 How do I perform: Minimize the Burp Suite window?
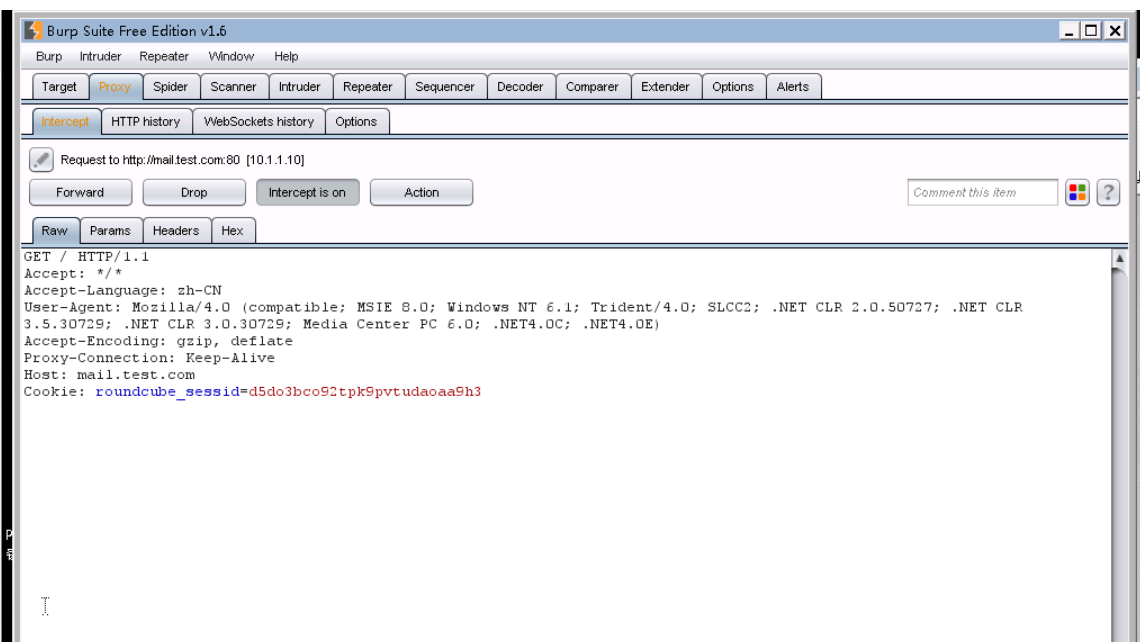[1068, 31]
